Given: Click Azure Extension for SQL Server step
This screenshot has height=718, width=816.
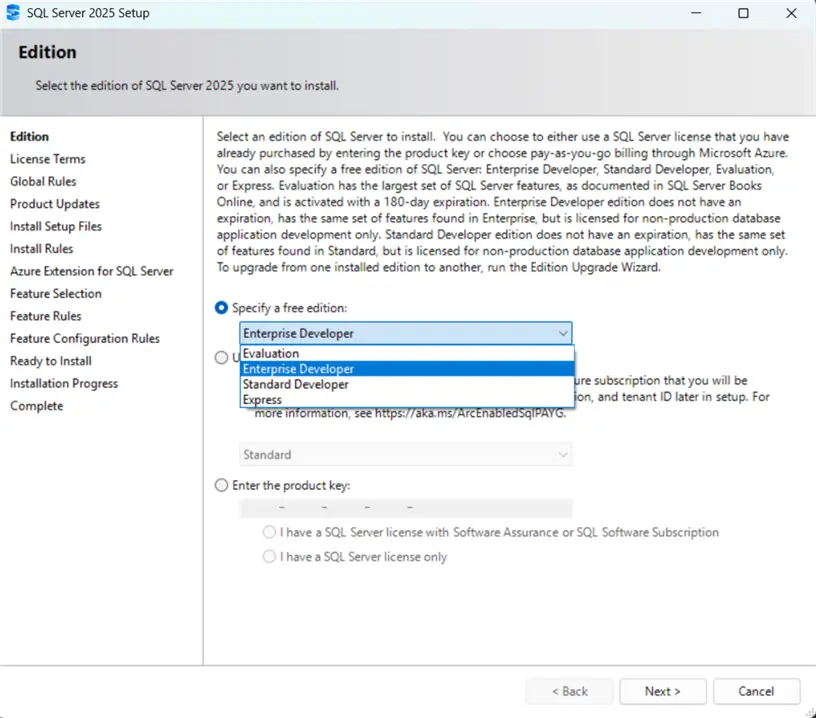Looking at the screenshot, I should point(92,271).
